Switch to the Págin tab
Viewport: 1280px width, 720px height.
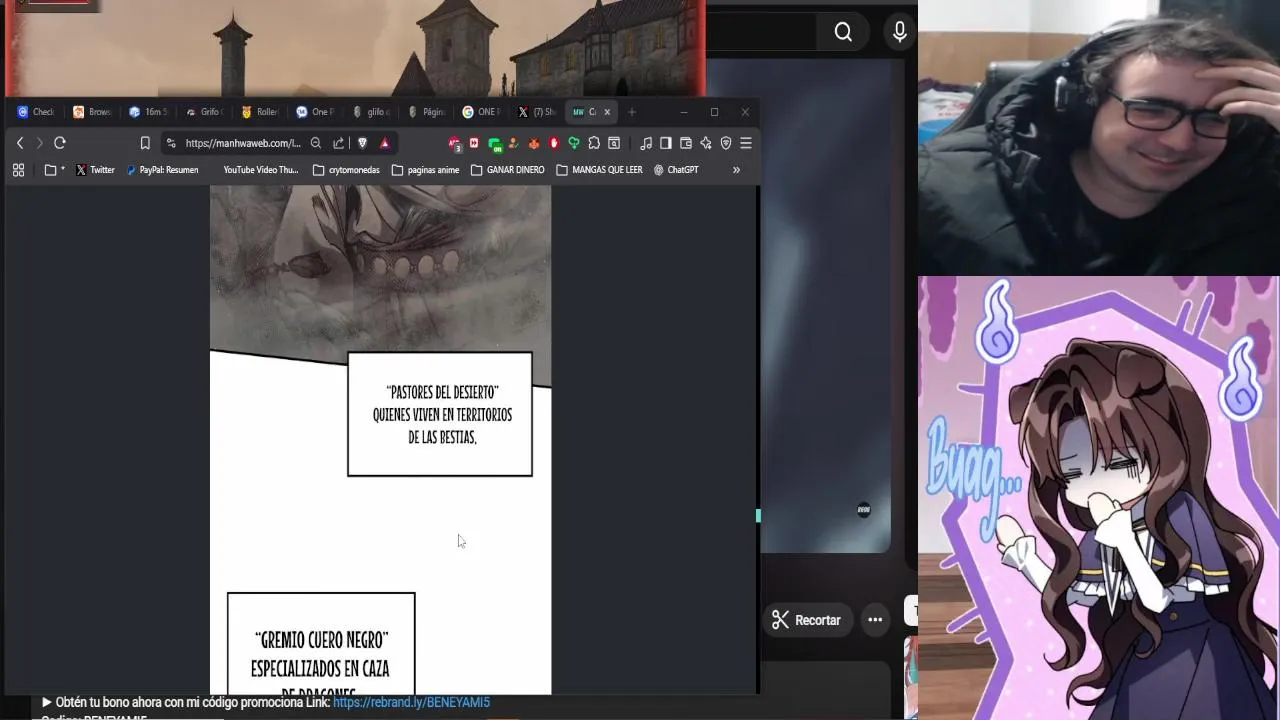(427, 112)
